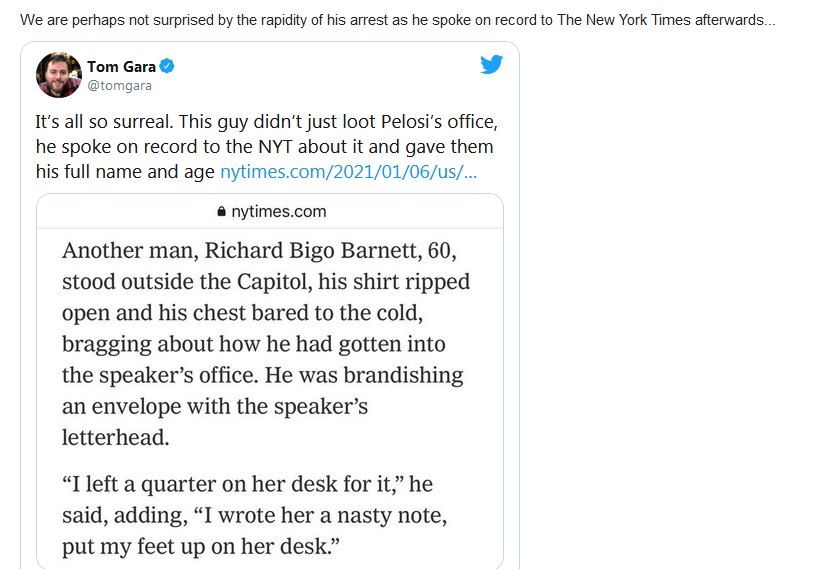Click the line "put my feet up on her desk."

(x=200, y=547)
